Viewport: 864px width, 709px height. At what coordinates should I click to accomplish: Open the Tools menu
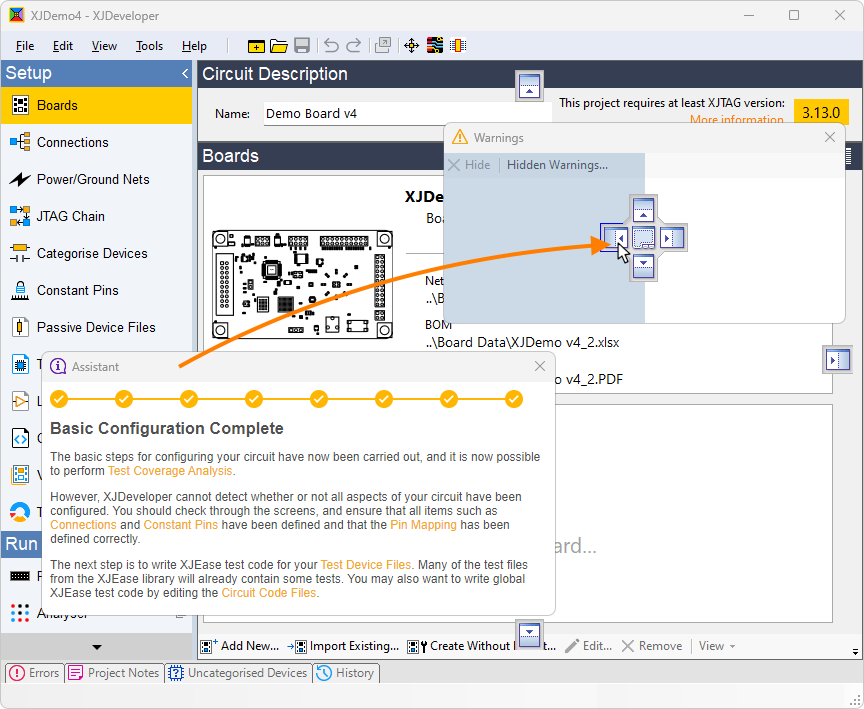(x=149, y=46)
